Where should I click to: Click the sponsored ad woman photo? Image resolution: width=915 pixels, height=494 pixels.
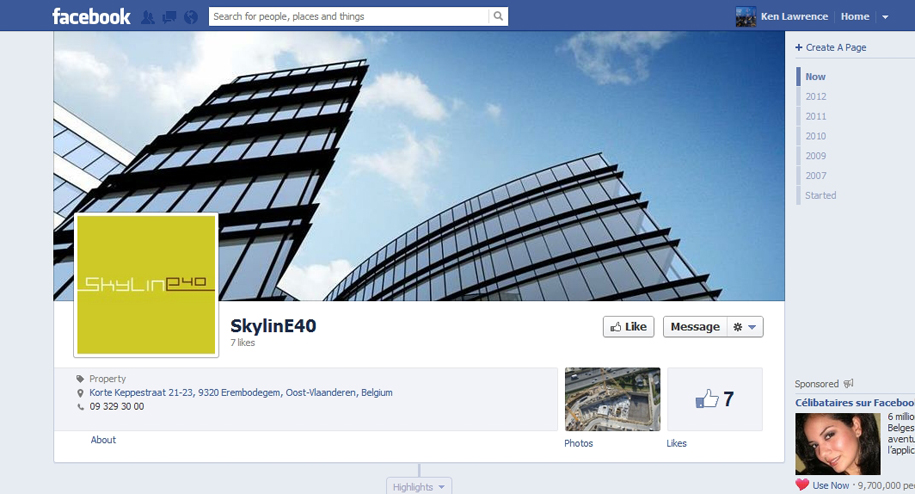tap(837, 443)
